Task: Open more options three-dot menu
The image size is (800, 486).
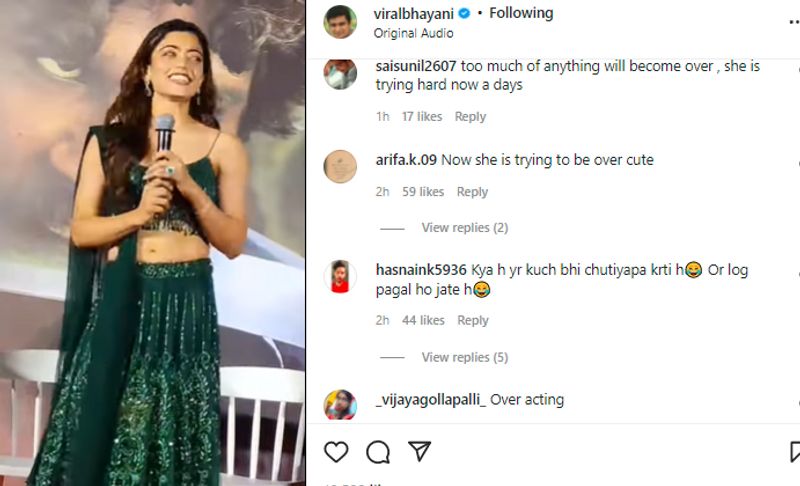Action: click(794, 22)
